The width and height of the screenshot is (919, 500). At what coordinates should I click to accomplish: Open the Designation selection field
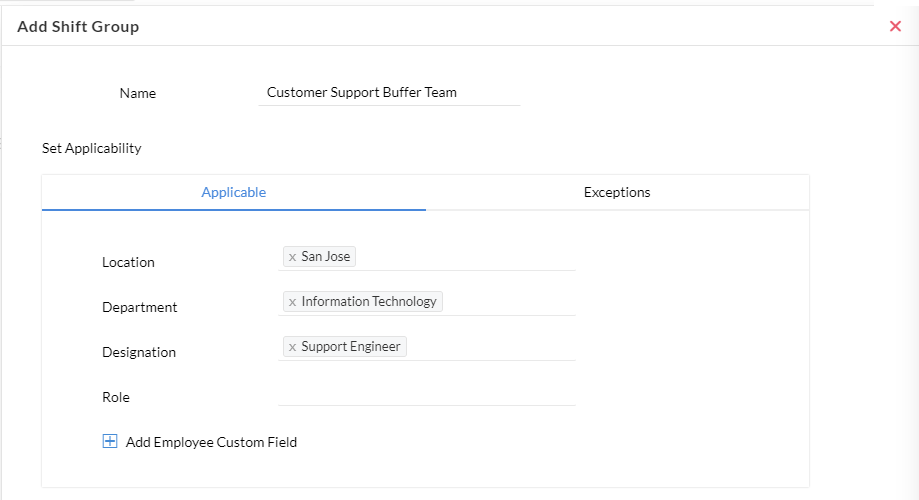[x=490, y=347]
